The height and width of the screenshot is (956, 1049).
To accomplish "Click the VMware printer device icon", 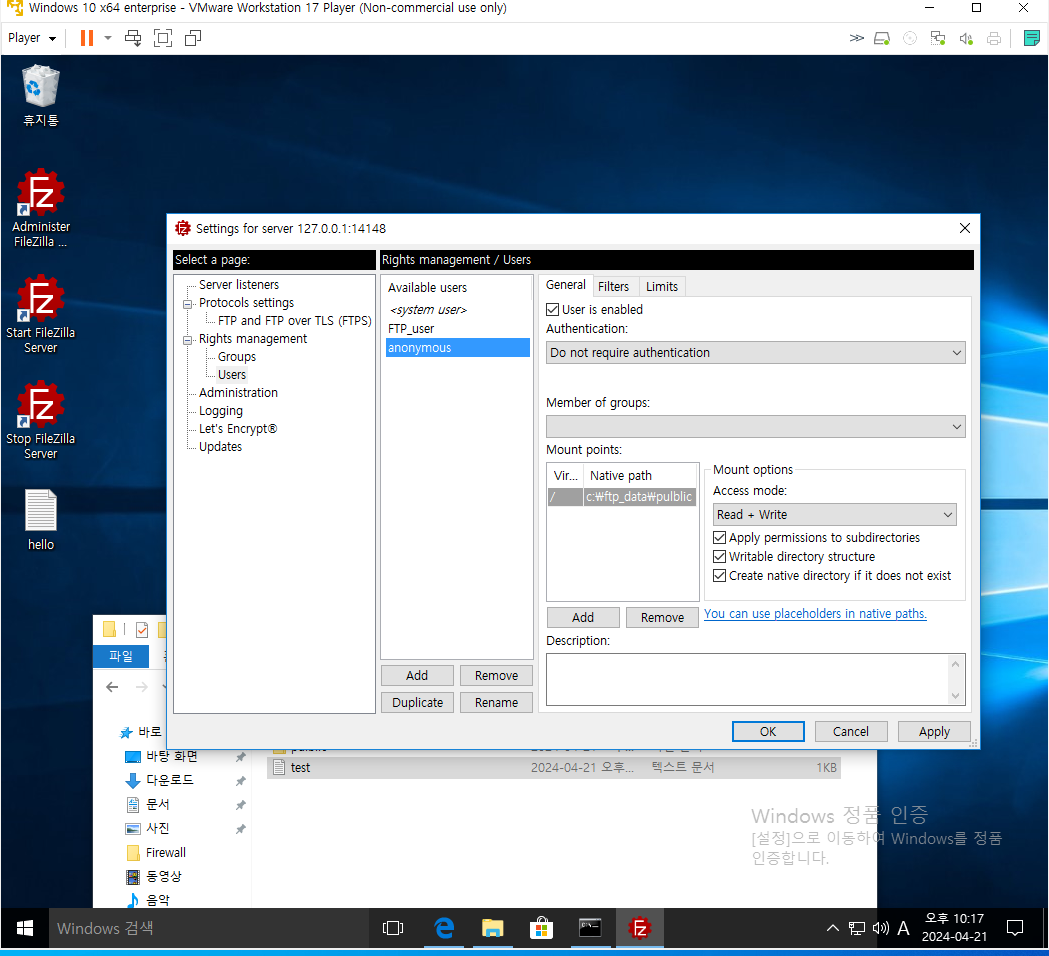I will 994,39.
